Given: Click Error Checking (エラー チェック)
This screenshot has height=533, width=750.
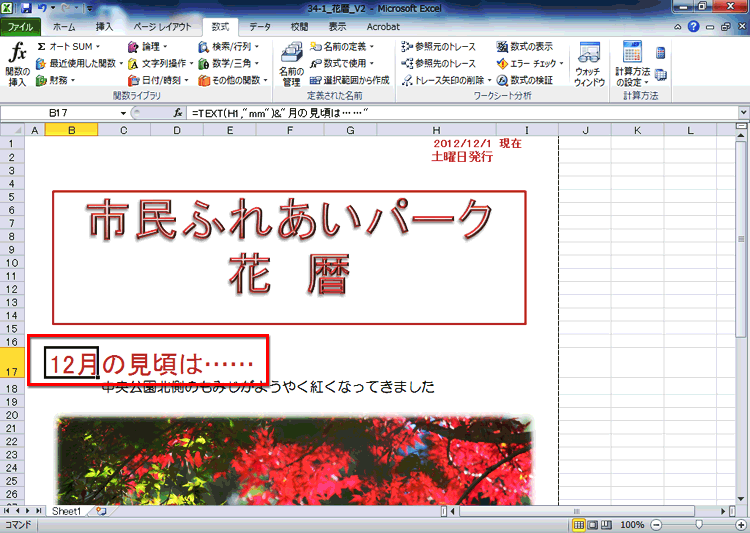Looking at the screenshot, I should (530, 63).
